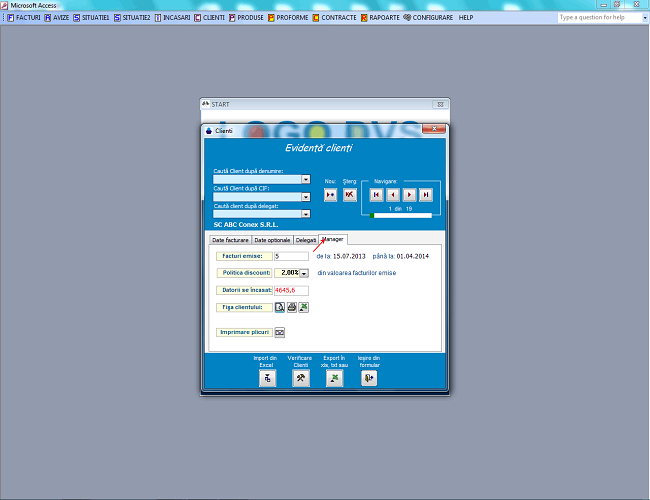Click the Politica discount label
Image resolution: width=650 pixels, height=500 pixels.
(244, 273)
